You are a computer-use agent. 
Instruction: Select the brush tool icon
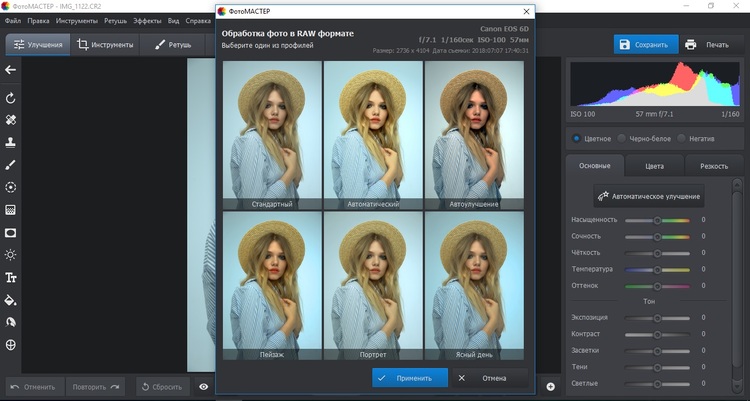(11, 164)
